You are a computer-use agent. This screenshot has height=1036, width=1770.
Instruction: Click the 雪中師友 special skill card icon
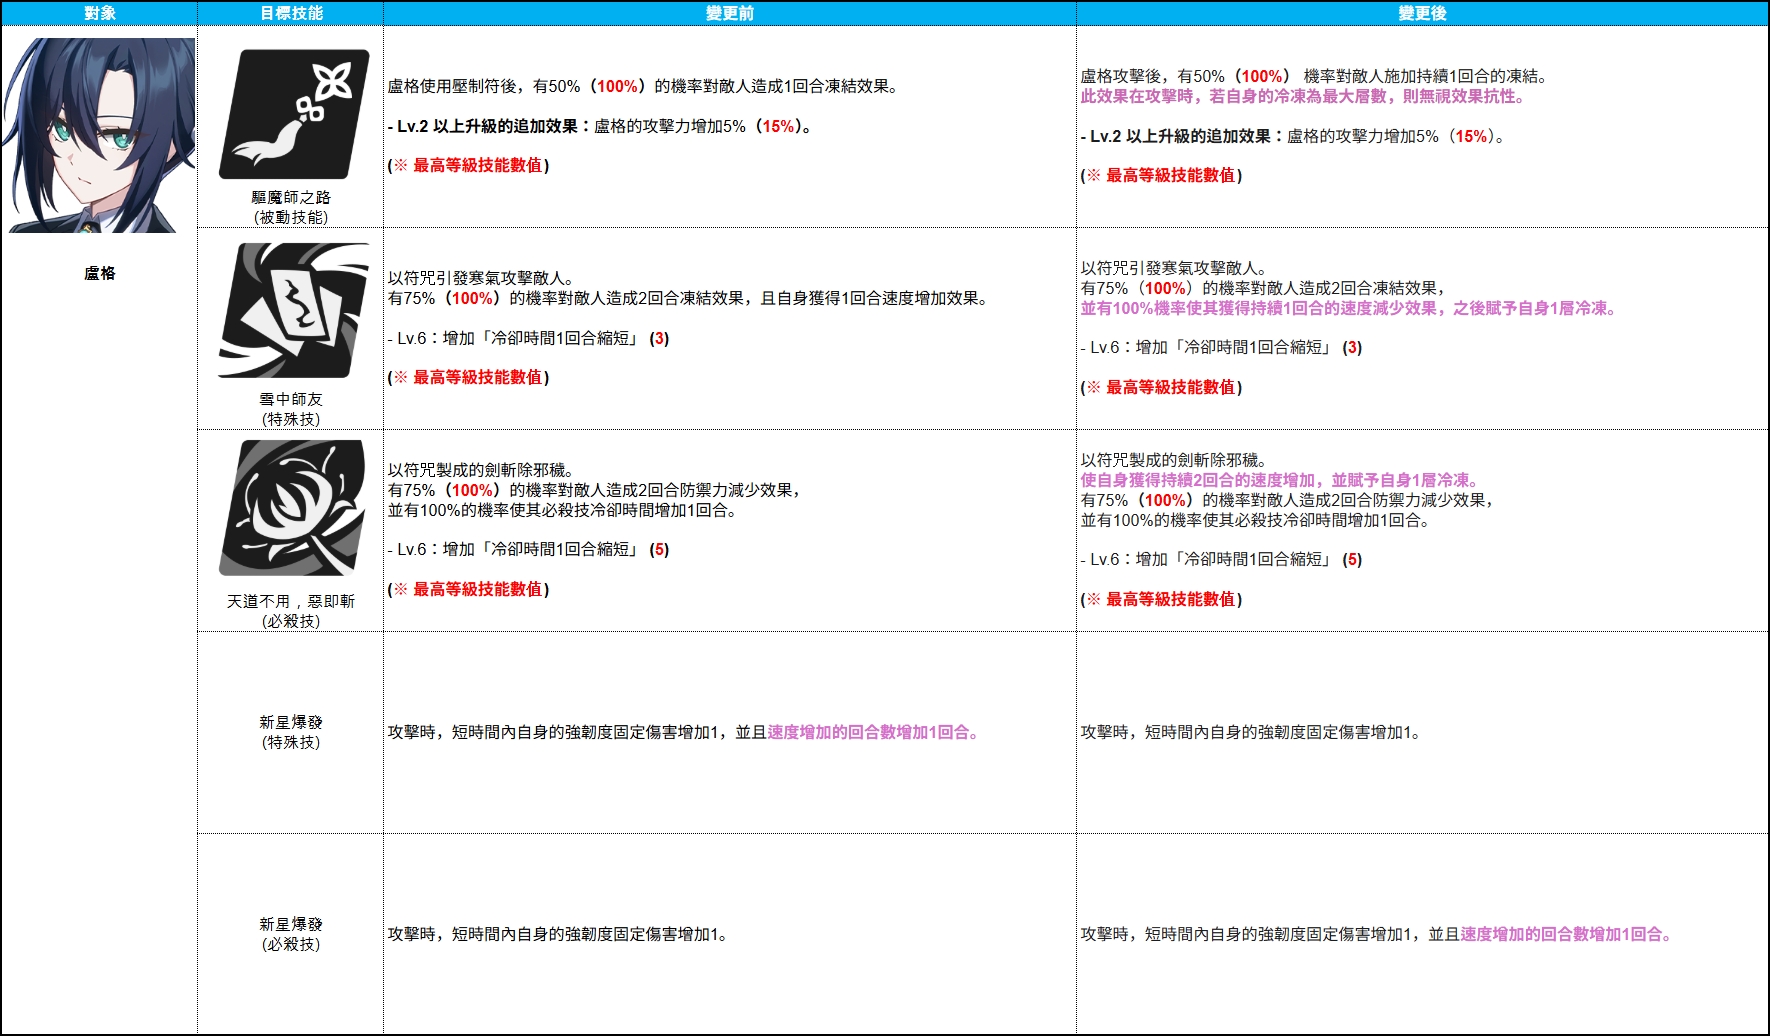(294, 310)
